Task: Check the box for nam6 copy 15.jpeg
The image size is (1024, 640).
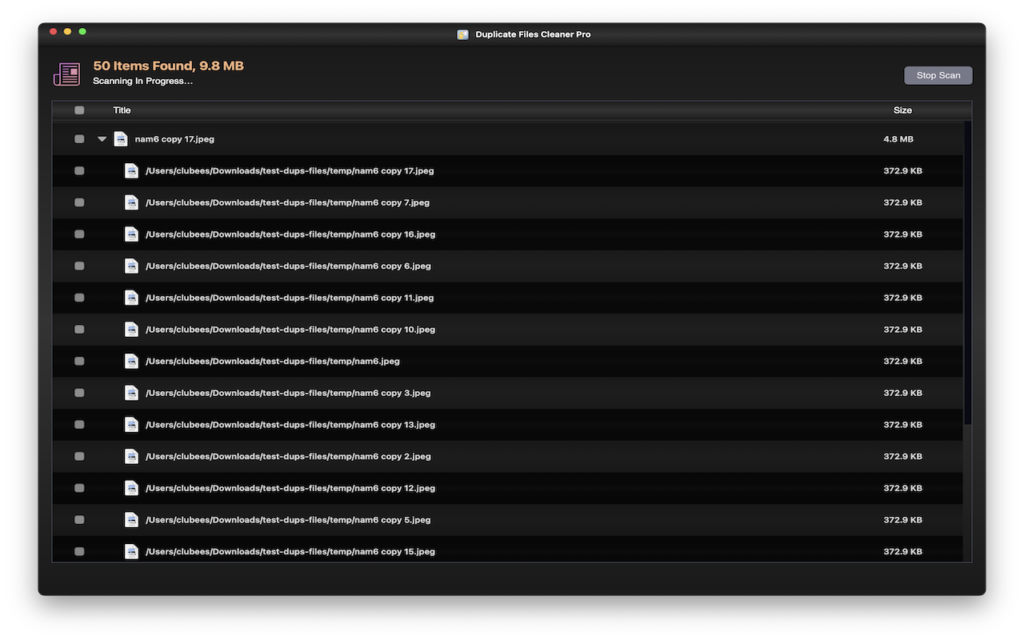Action: (x=79, y=551)
